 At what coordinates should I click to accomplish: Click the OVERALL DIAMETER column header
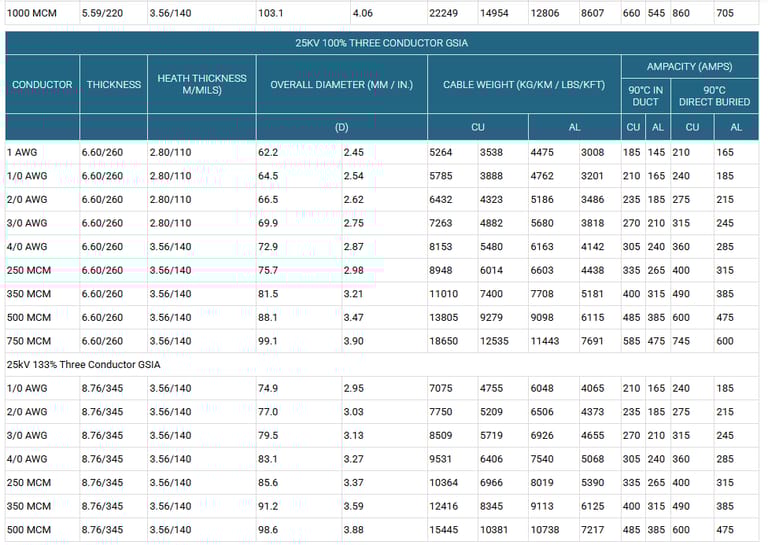click(x=341, y=85)
